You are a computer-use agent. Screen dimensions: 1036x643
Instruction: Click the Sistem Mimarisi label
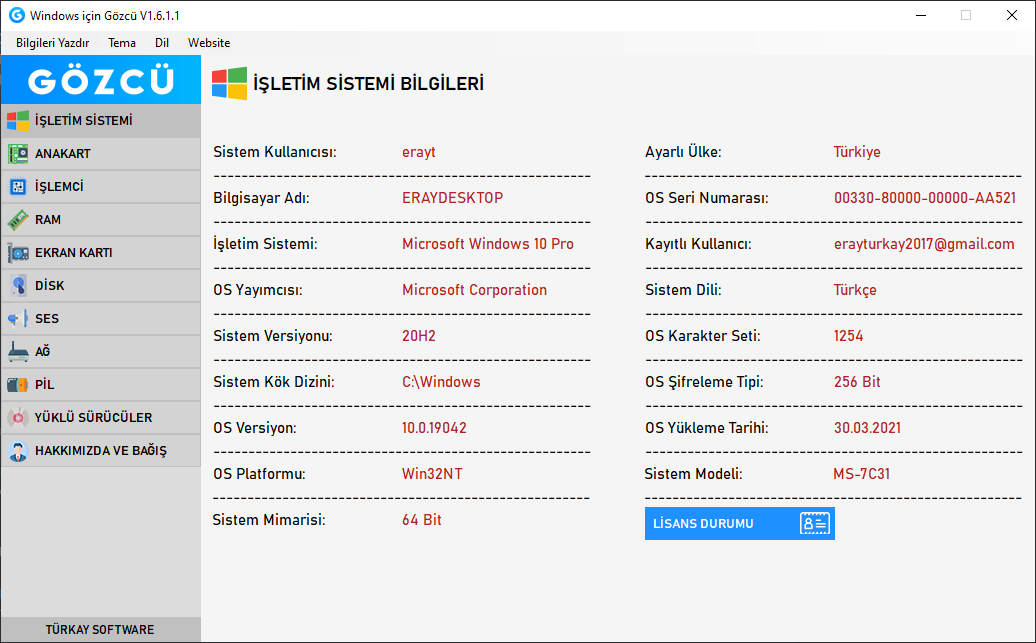click(x=269, y=520)
